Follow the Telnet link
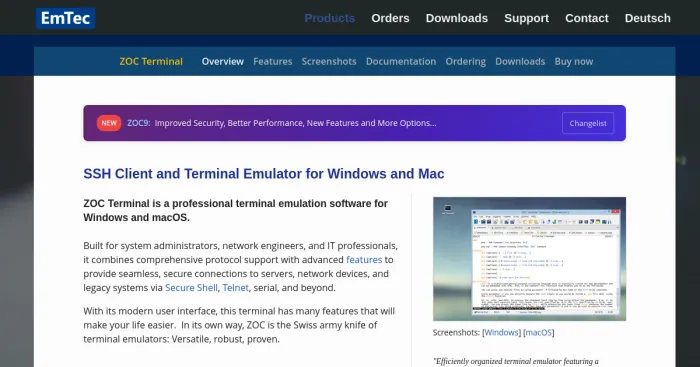This screenshot has height=367, width=700. (235, 288)
